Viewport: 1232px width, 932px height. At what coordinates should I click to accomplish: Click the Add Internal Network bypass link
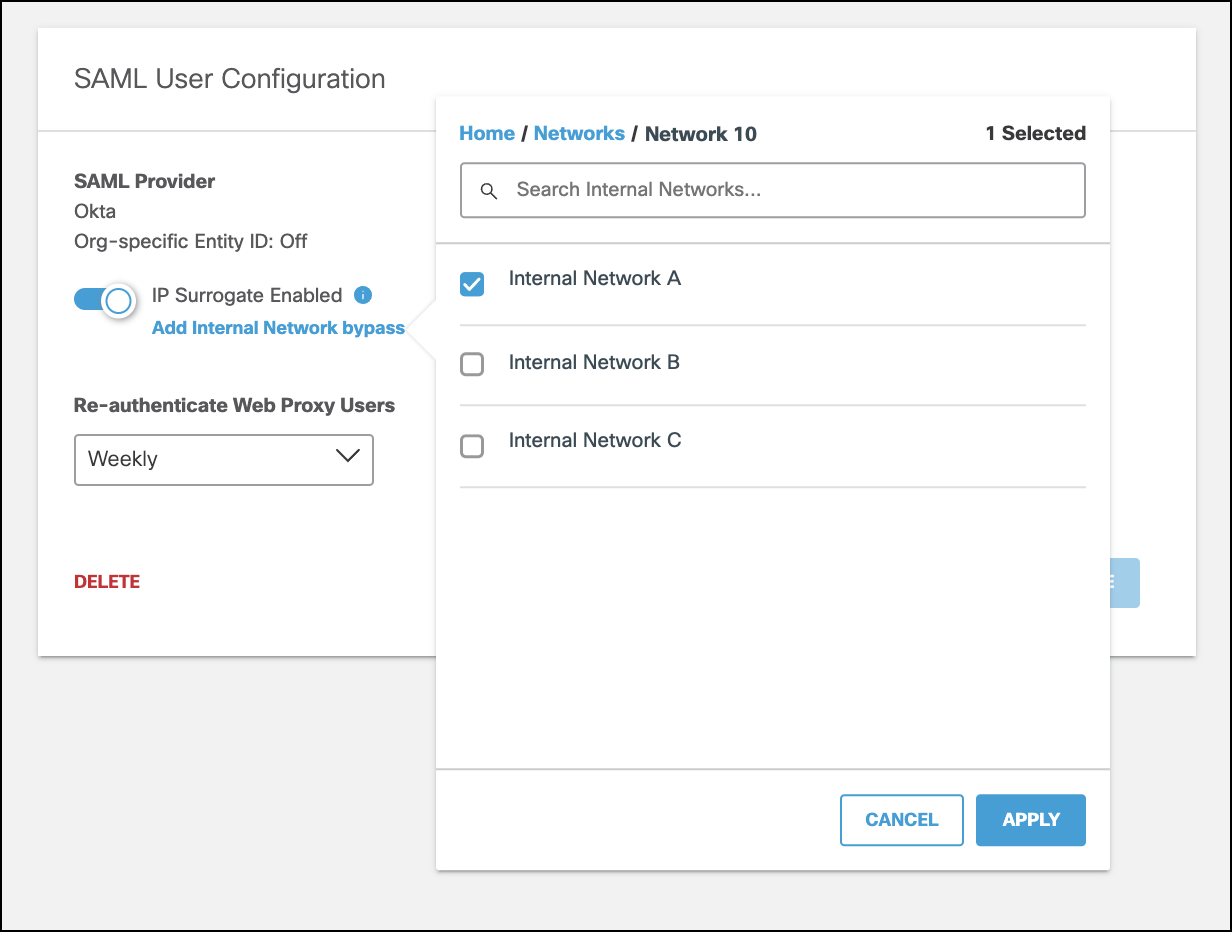click(x=278, y=328)
